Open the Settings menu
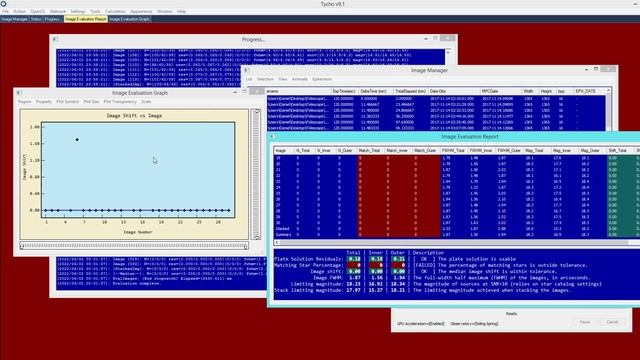 coord(78,11)
